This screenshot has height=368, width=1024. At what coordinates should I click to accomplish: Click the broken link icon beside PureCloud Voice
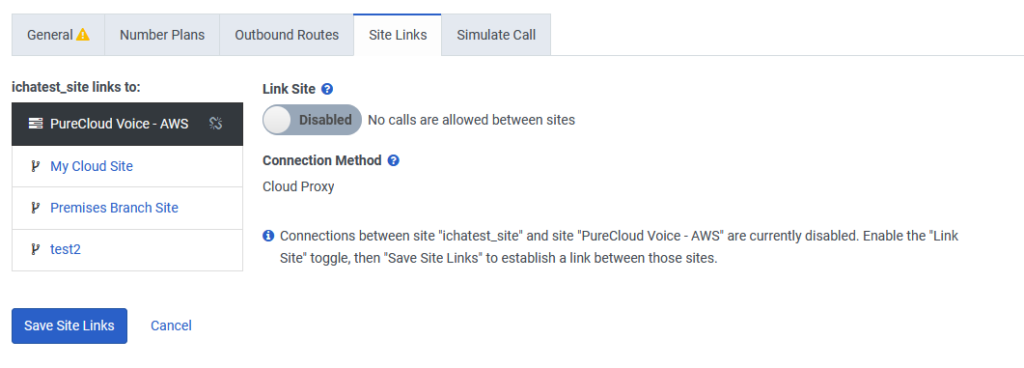216,123
